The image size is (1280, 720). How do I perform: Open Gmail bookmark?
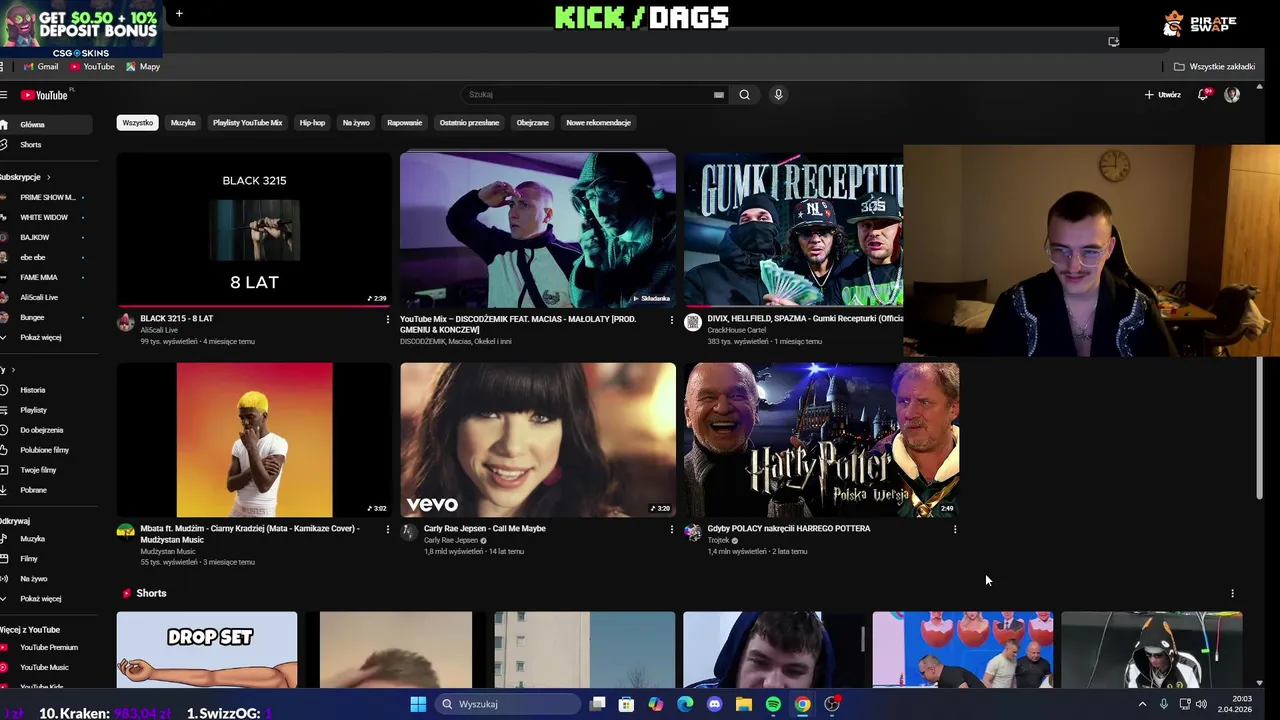[40, 67]
